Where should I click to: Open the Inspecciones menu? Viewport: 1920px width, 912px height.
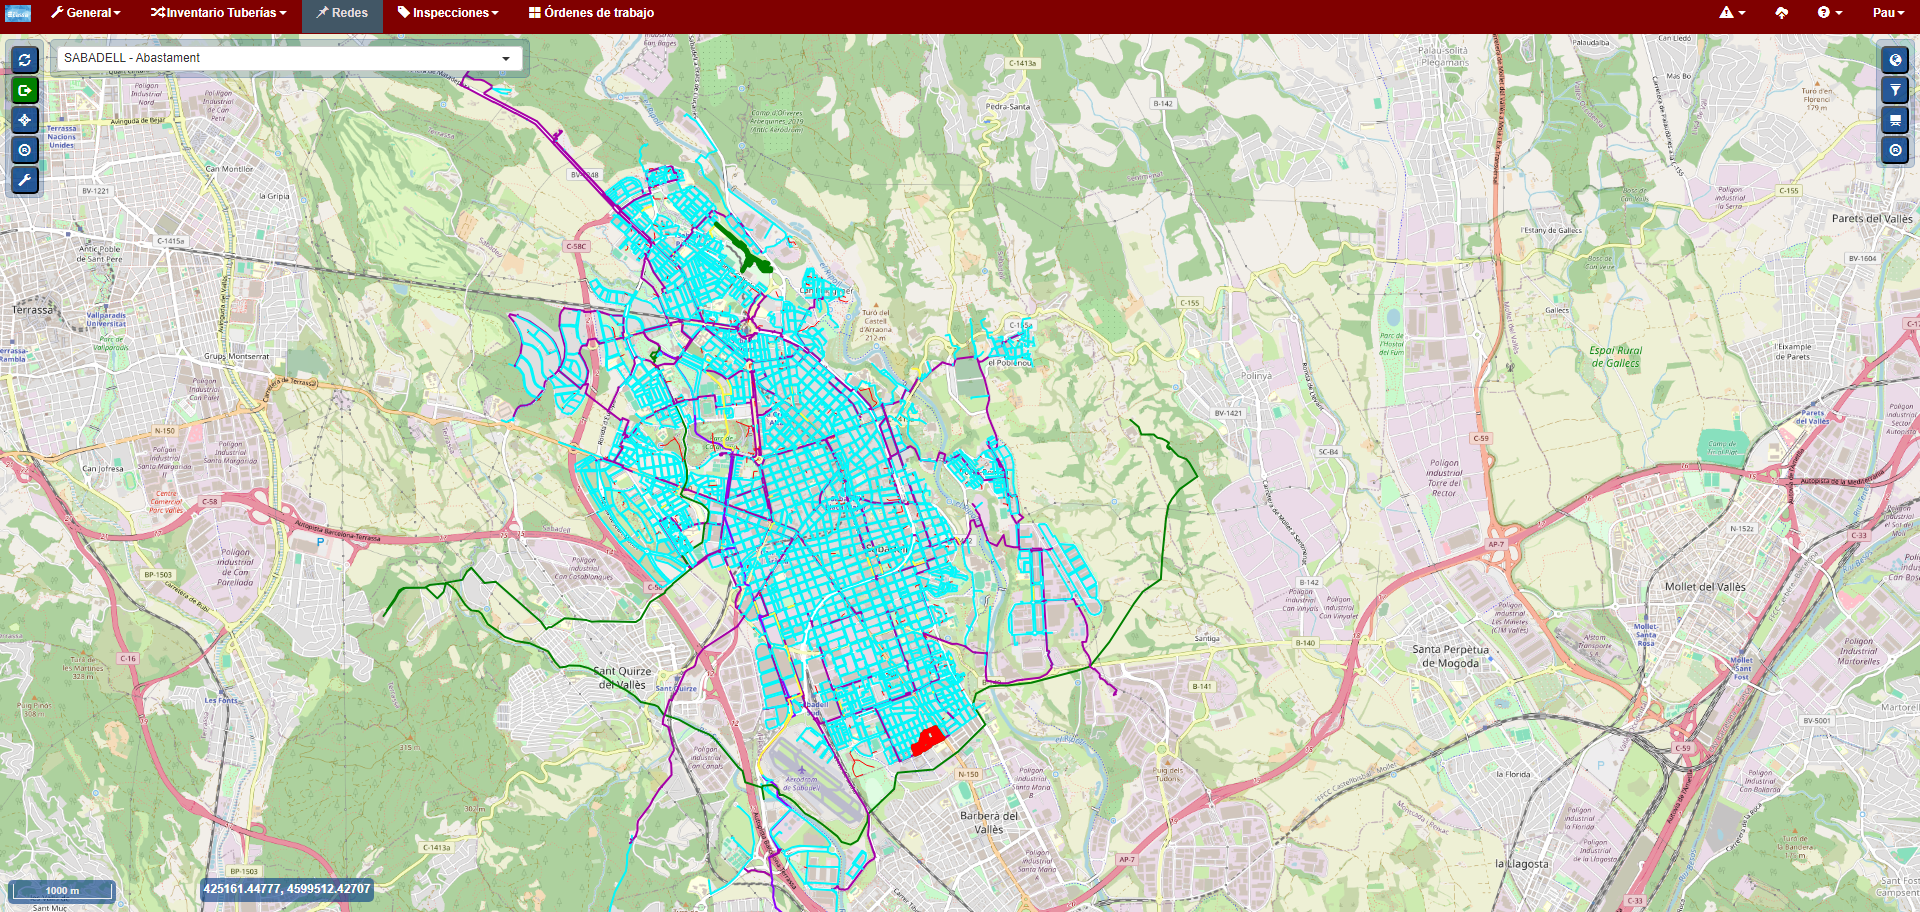[x=448, y=13]
